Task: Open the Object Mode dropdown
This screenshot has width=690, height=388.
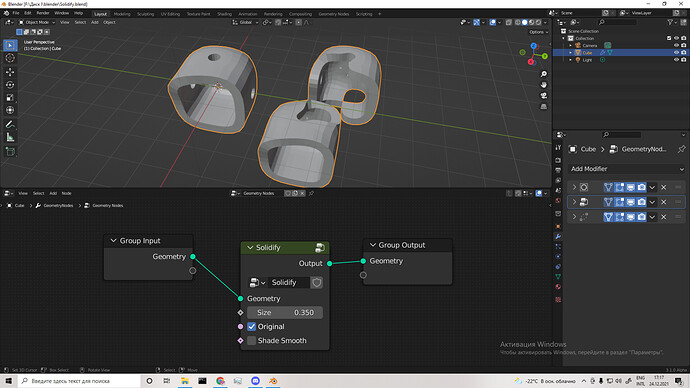Action: [x=37, y=22]
